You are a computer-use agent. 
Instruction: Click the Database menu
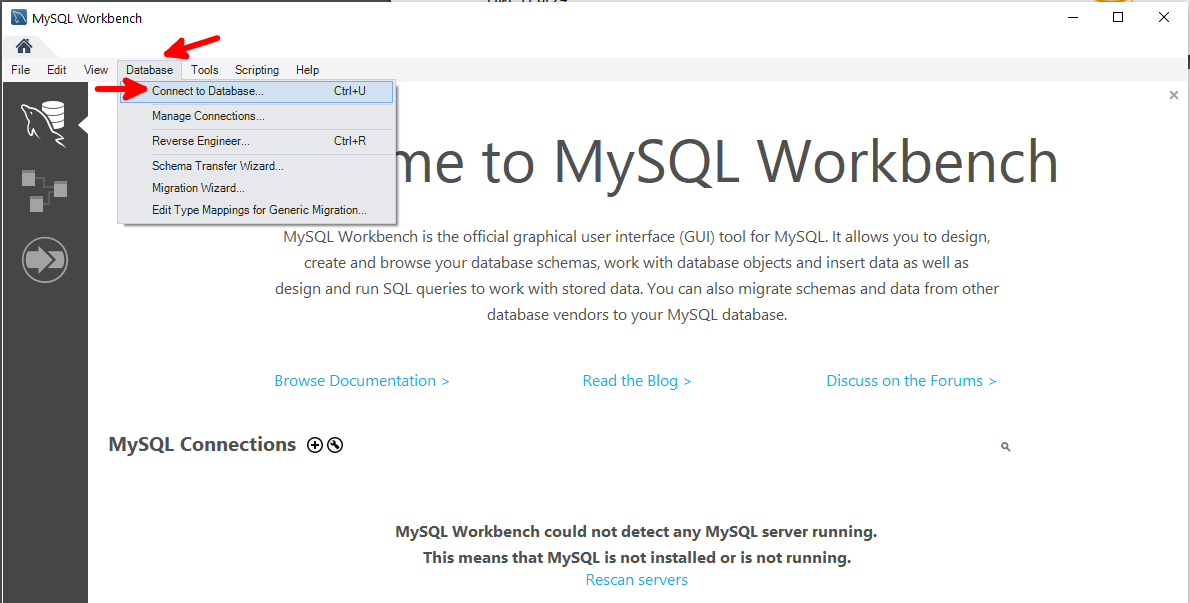coord(150,70)
